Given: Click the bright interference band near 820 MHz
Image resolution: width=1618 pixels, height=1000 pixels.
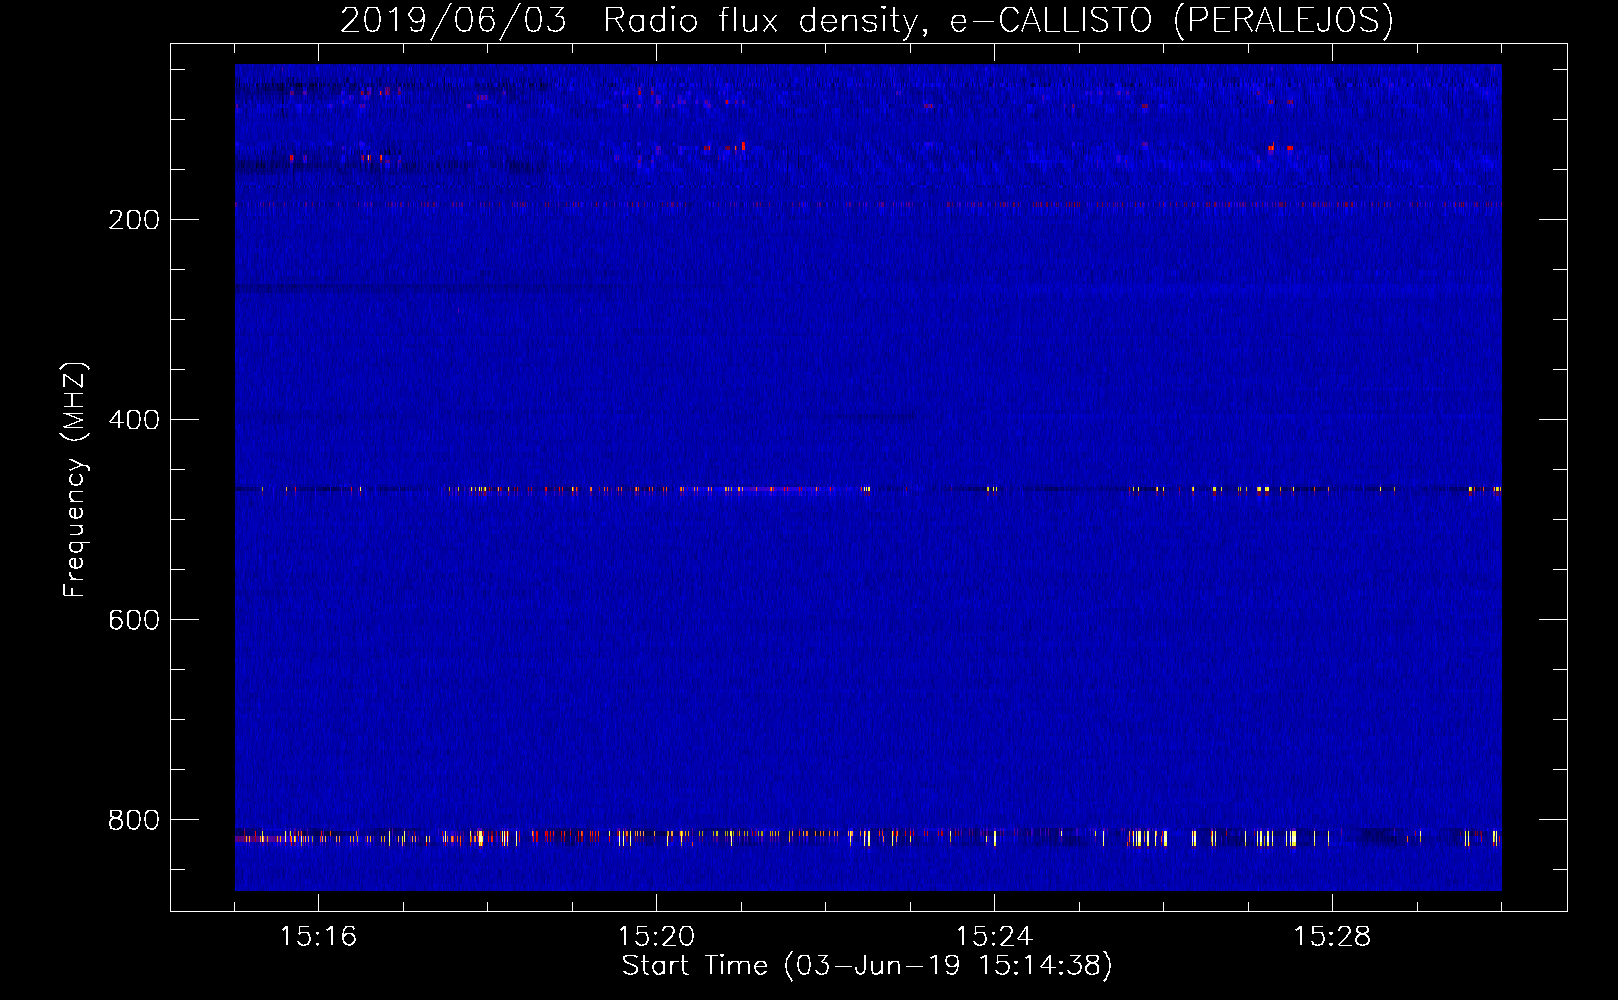Looking at the screenshot, I should pos(868,837).
